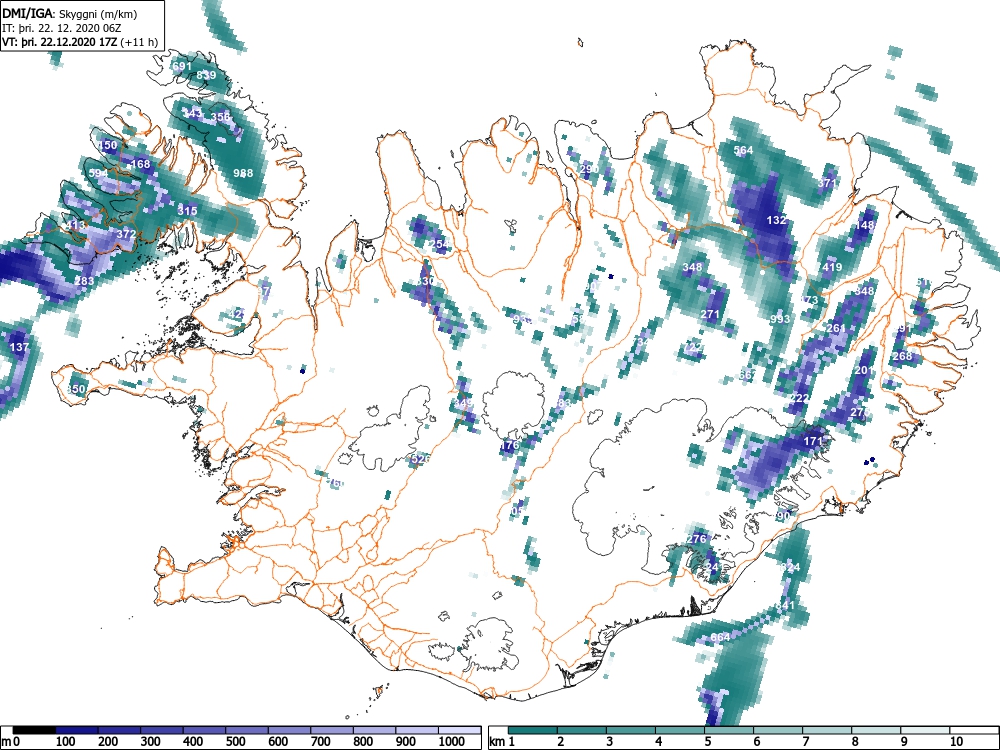
Task: Click the 839 visibility value
Action: 206,75
